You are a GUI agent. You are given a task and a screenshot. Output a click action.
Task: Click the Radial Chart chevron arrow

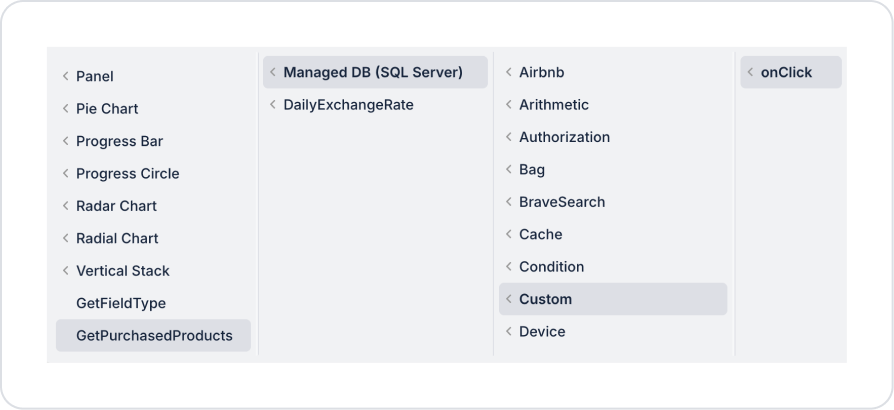[66, 238]
